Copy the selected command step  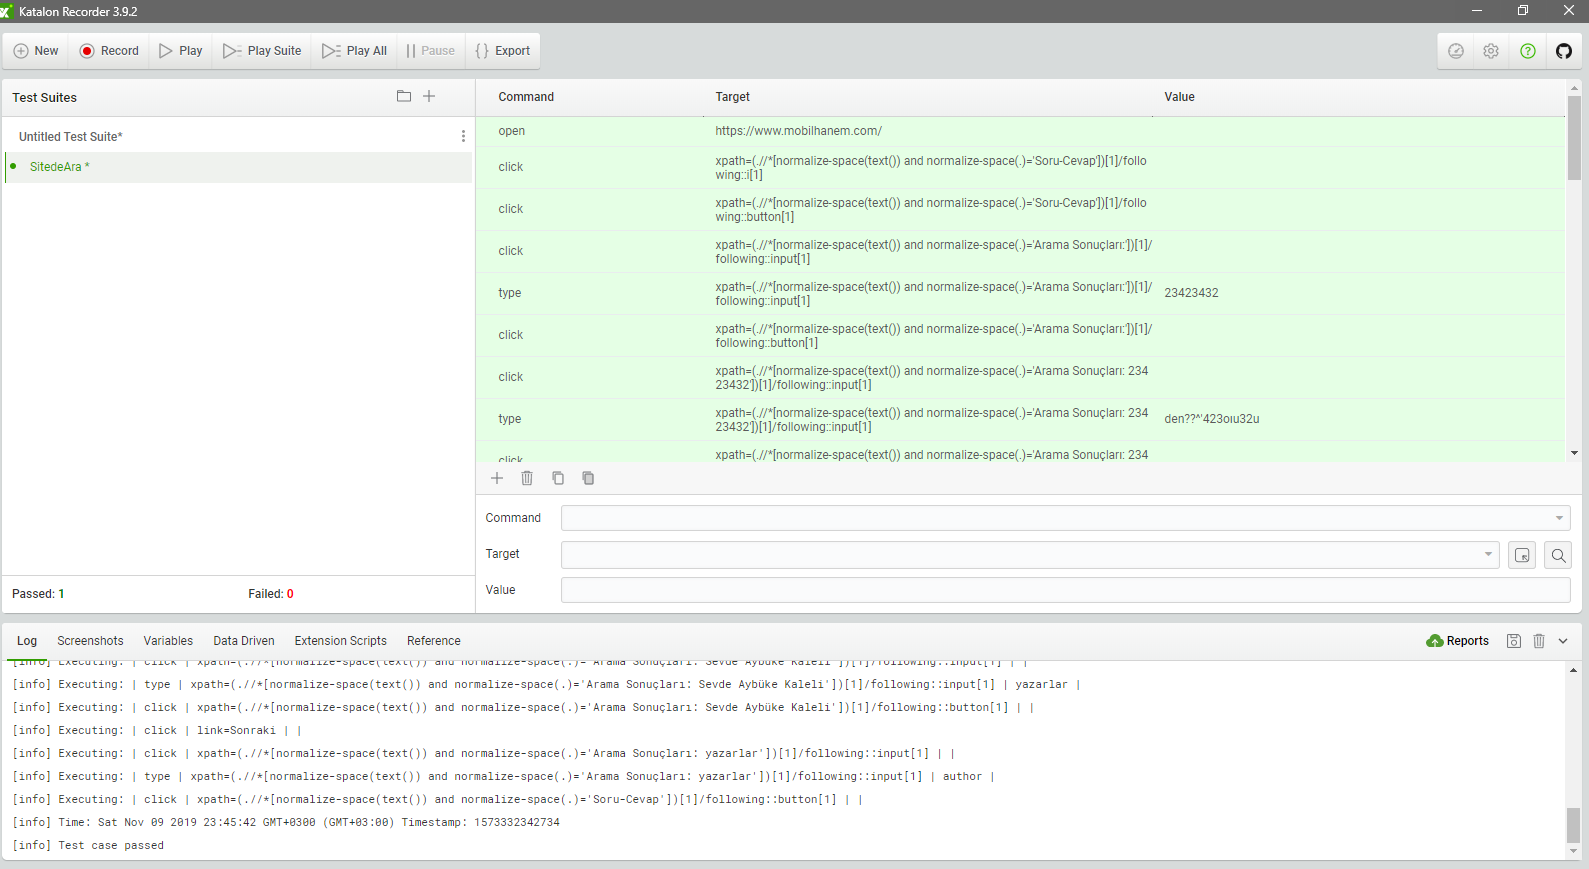coord(558,478)
